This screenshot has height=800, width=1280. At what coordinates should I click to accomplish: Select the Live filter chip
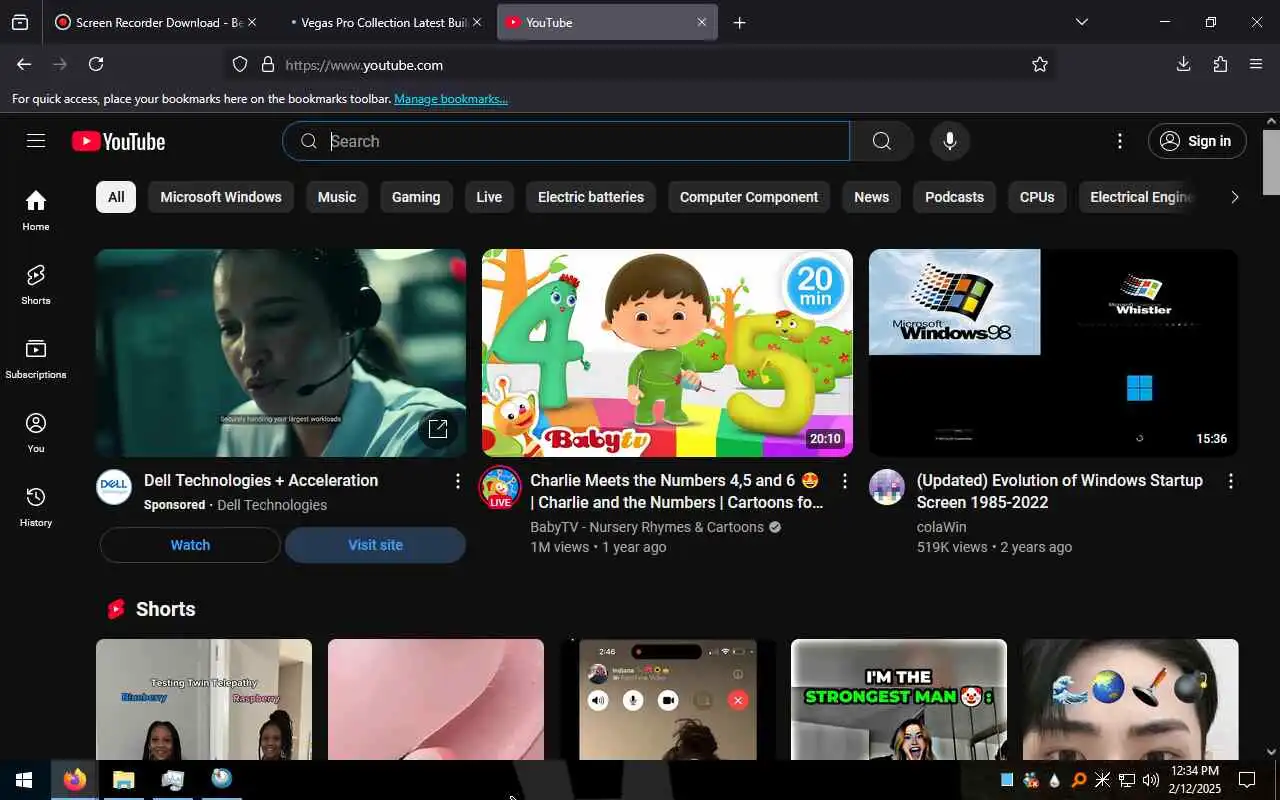(x=489, y=197)
